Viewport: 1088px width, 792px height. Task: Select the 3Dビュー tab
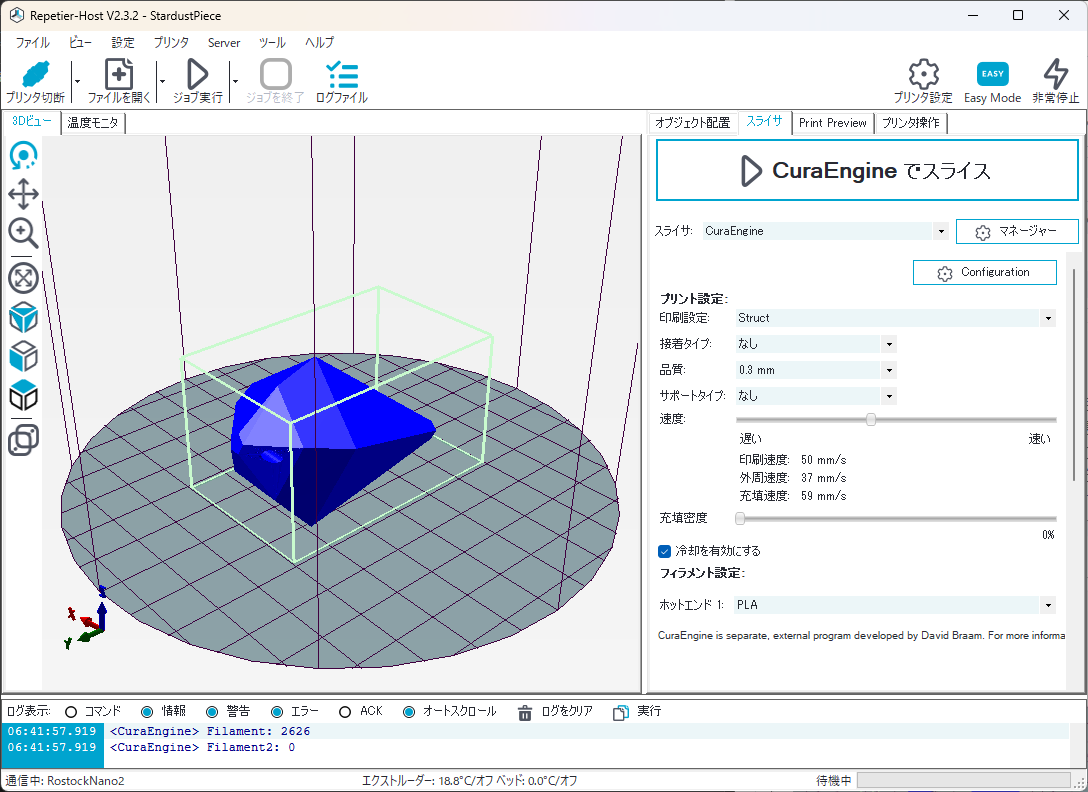pos(31,121)
